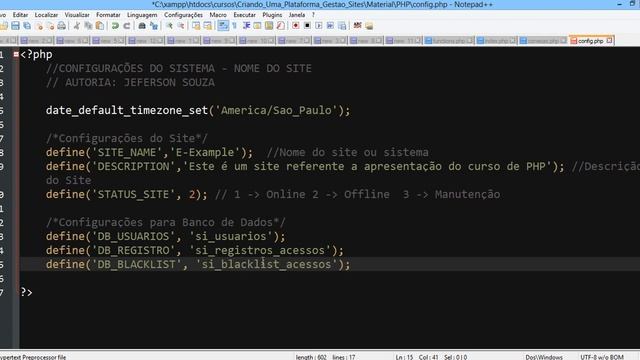
Task: Switch to the new 10 tab
Action: coord(257,41)
